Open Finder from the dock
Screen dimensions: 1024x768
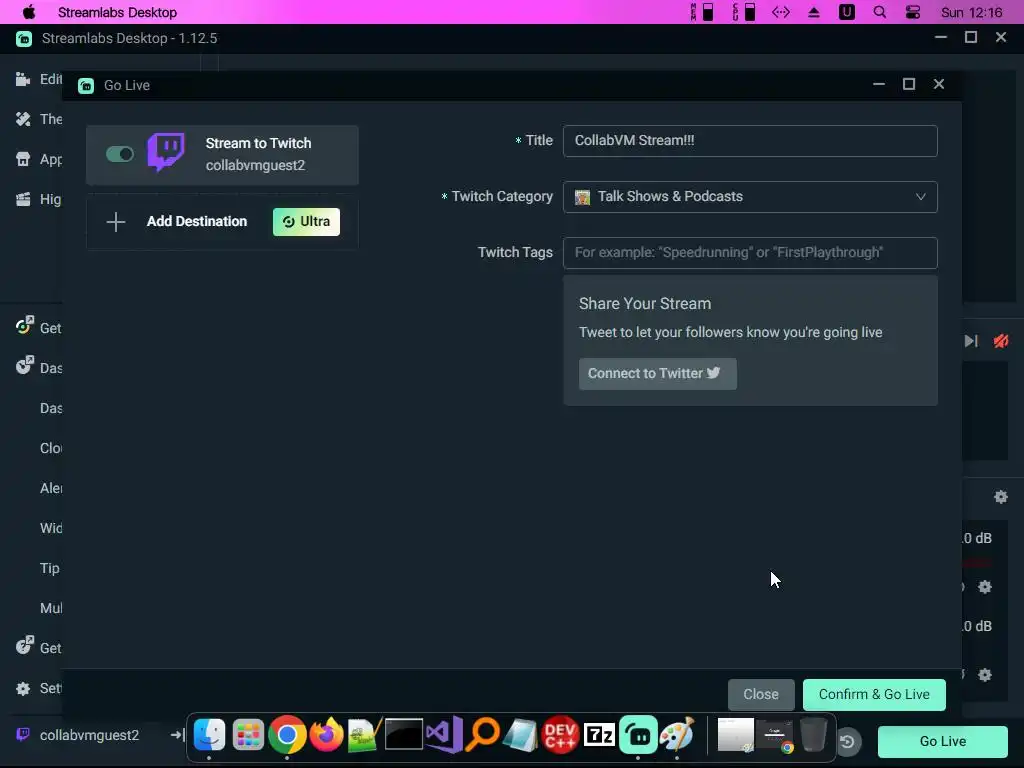click(210, 735)
